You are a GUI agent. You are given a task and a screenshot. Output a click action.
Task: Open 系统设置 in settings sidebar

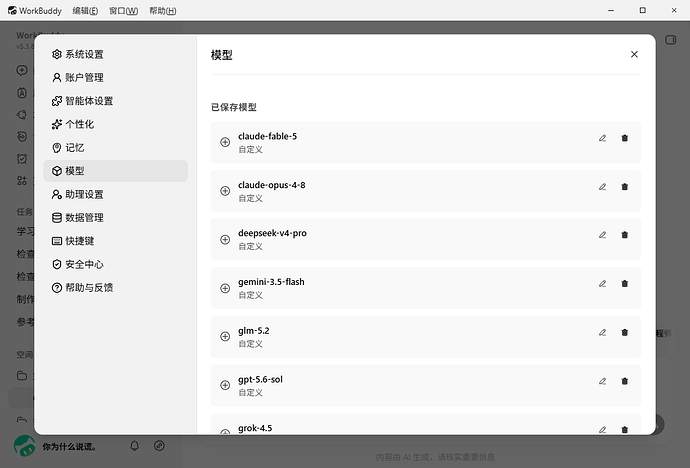pyautogui.click(x=116, y=54)
